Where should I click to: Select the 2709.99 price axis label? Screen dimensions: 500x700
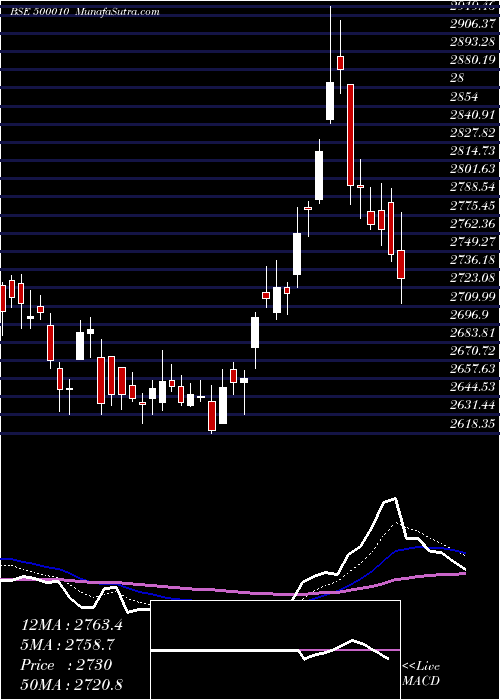[x=473, y=296]
